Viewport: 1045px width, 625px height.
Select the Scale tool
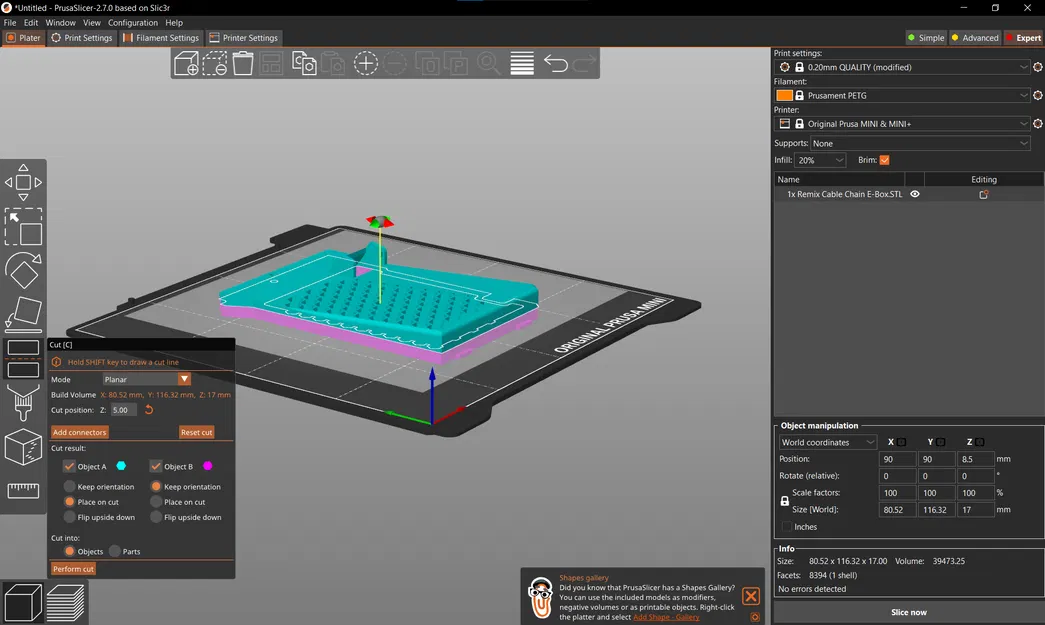[x=22, y=228]
